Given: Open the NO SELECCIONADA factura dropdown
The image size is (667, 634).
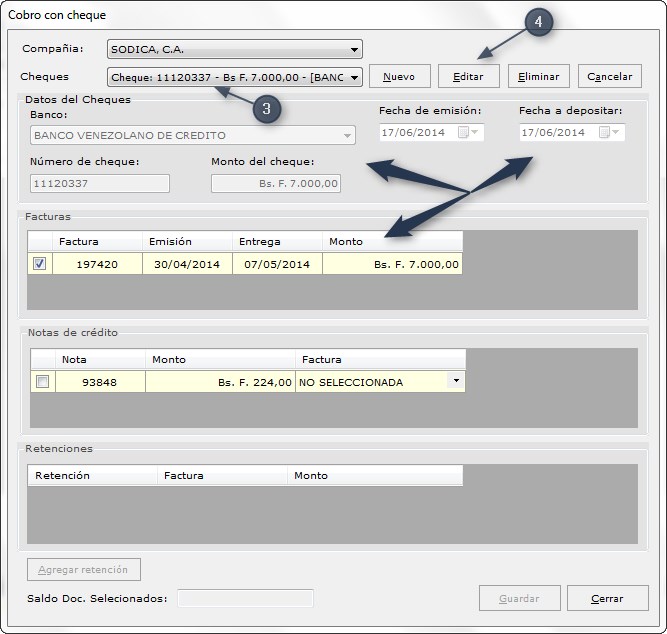Looking at the screenshot, I should pyautogui.click(x=456, y=380).
